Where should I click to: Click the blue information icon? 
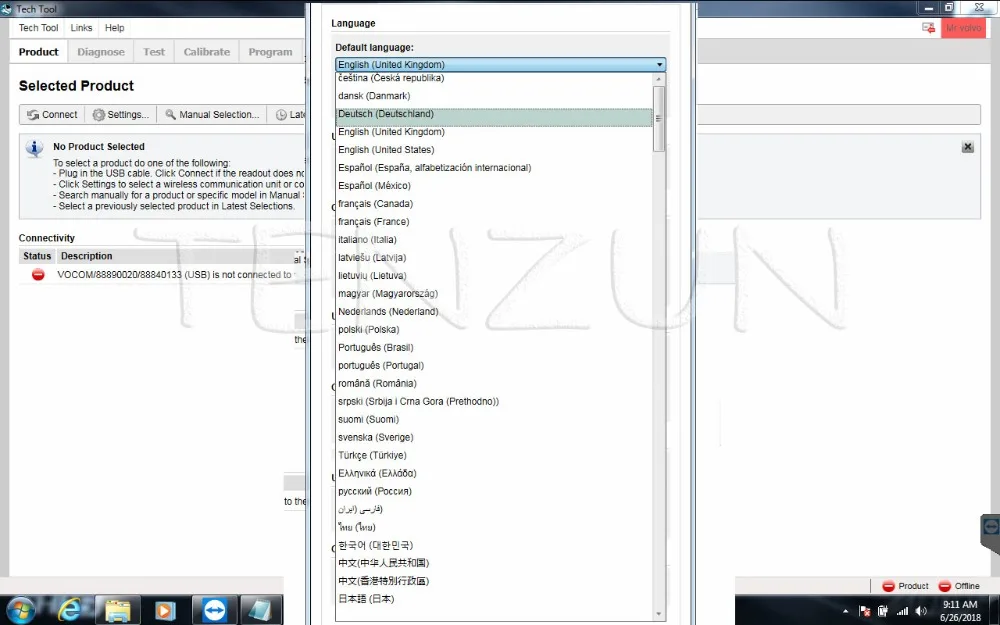pyautogui.click(x=34, y=148)
